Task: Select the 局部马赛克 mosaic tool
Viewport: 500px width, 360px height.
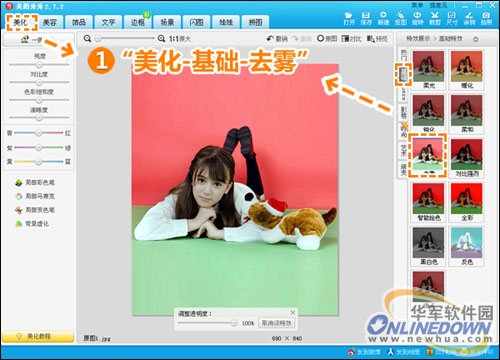Action: tap(35, 196)
